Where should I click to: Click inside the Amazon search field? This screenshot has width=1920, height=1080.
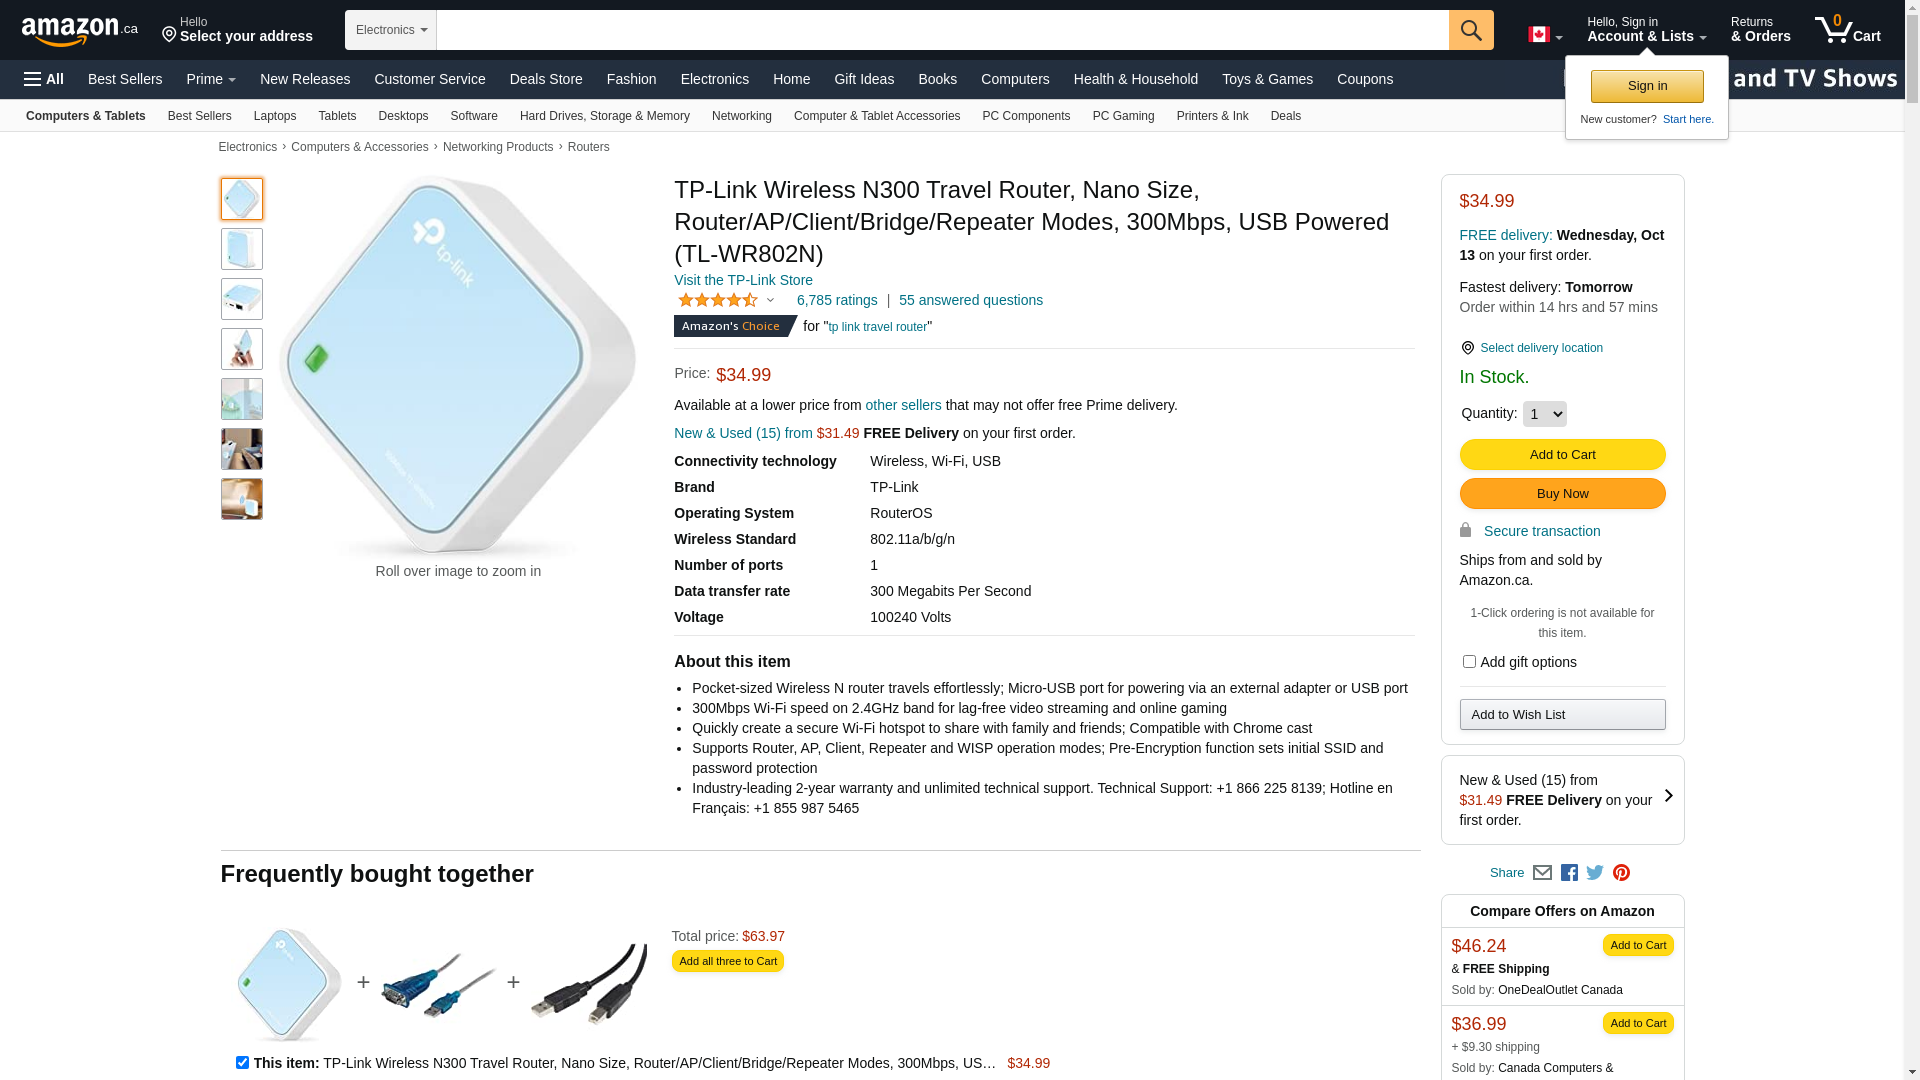click(x=942, y=30)
